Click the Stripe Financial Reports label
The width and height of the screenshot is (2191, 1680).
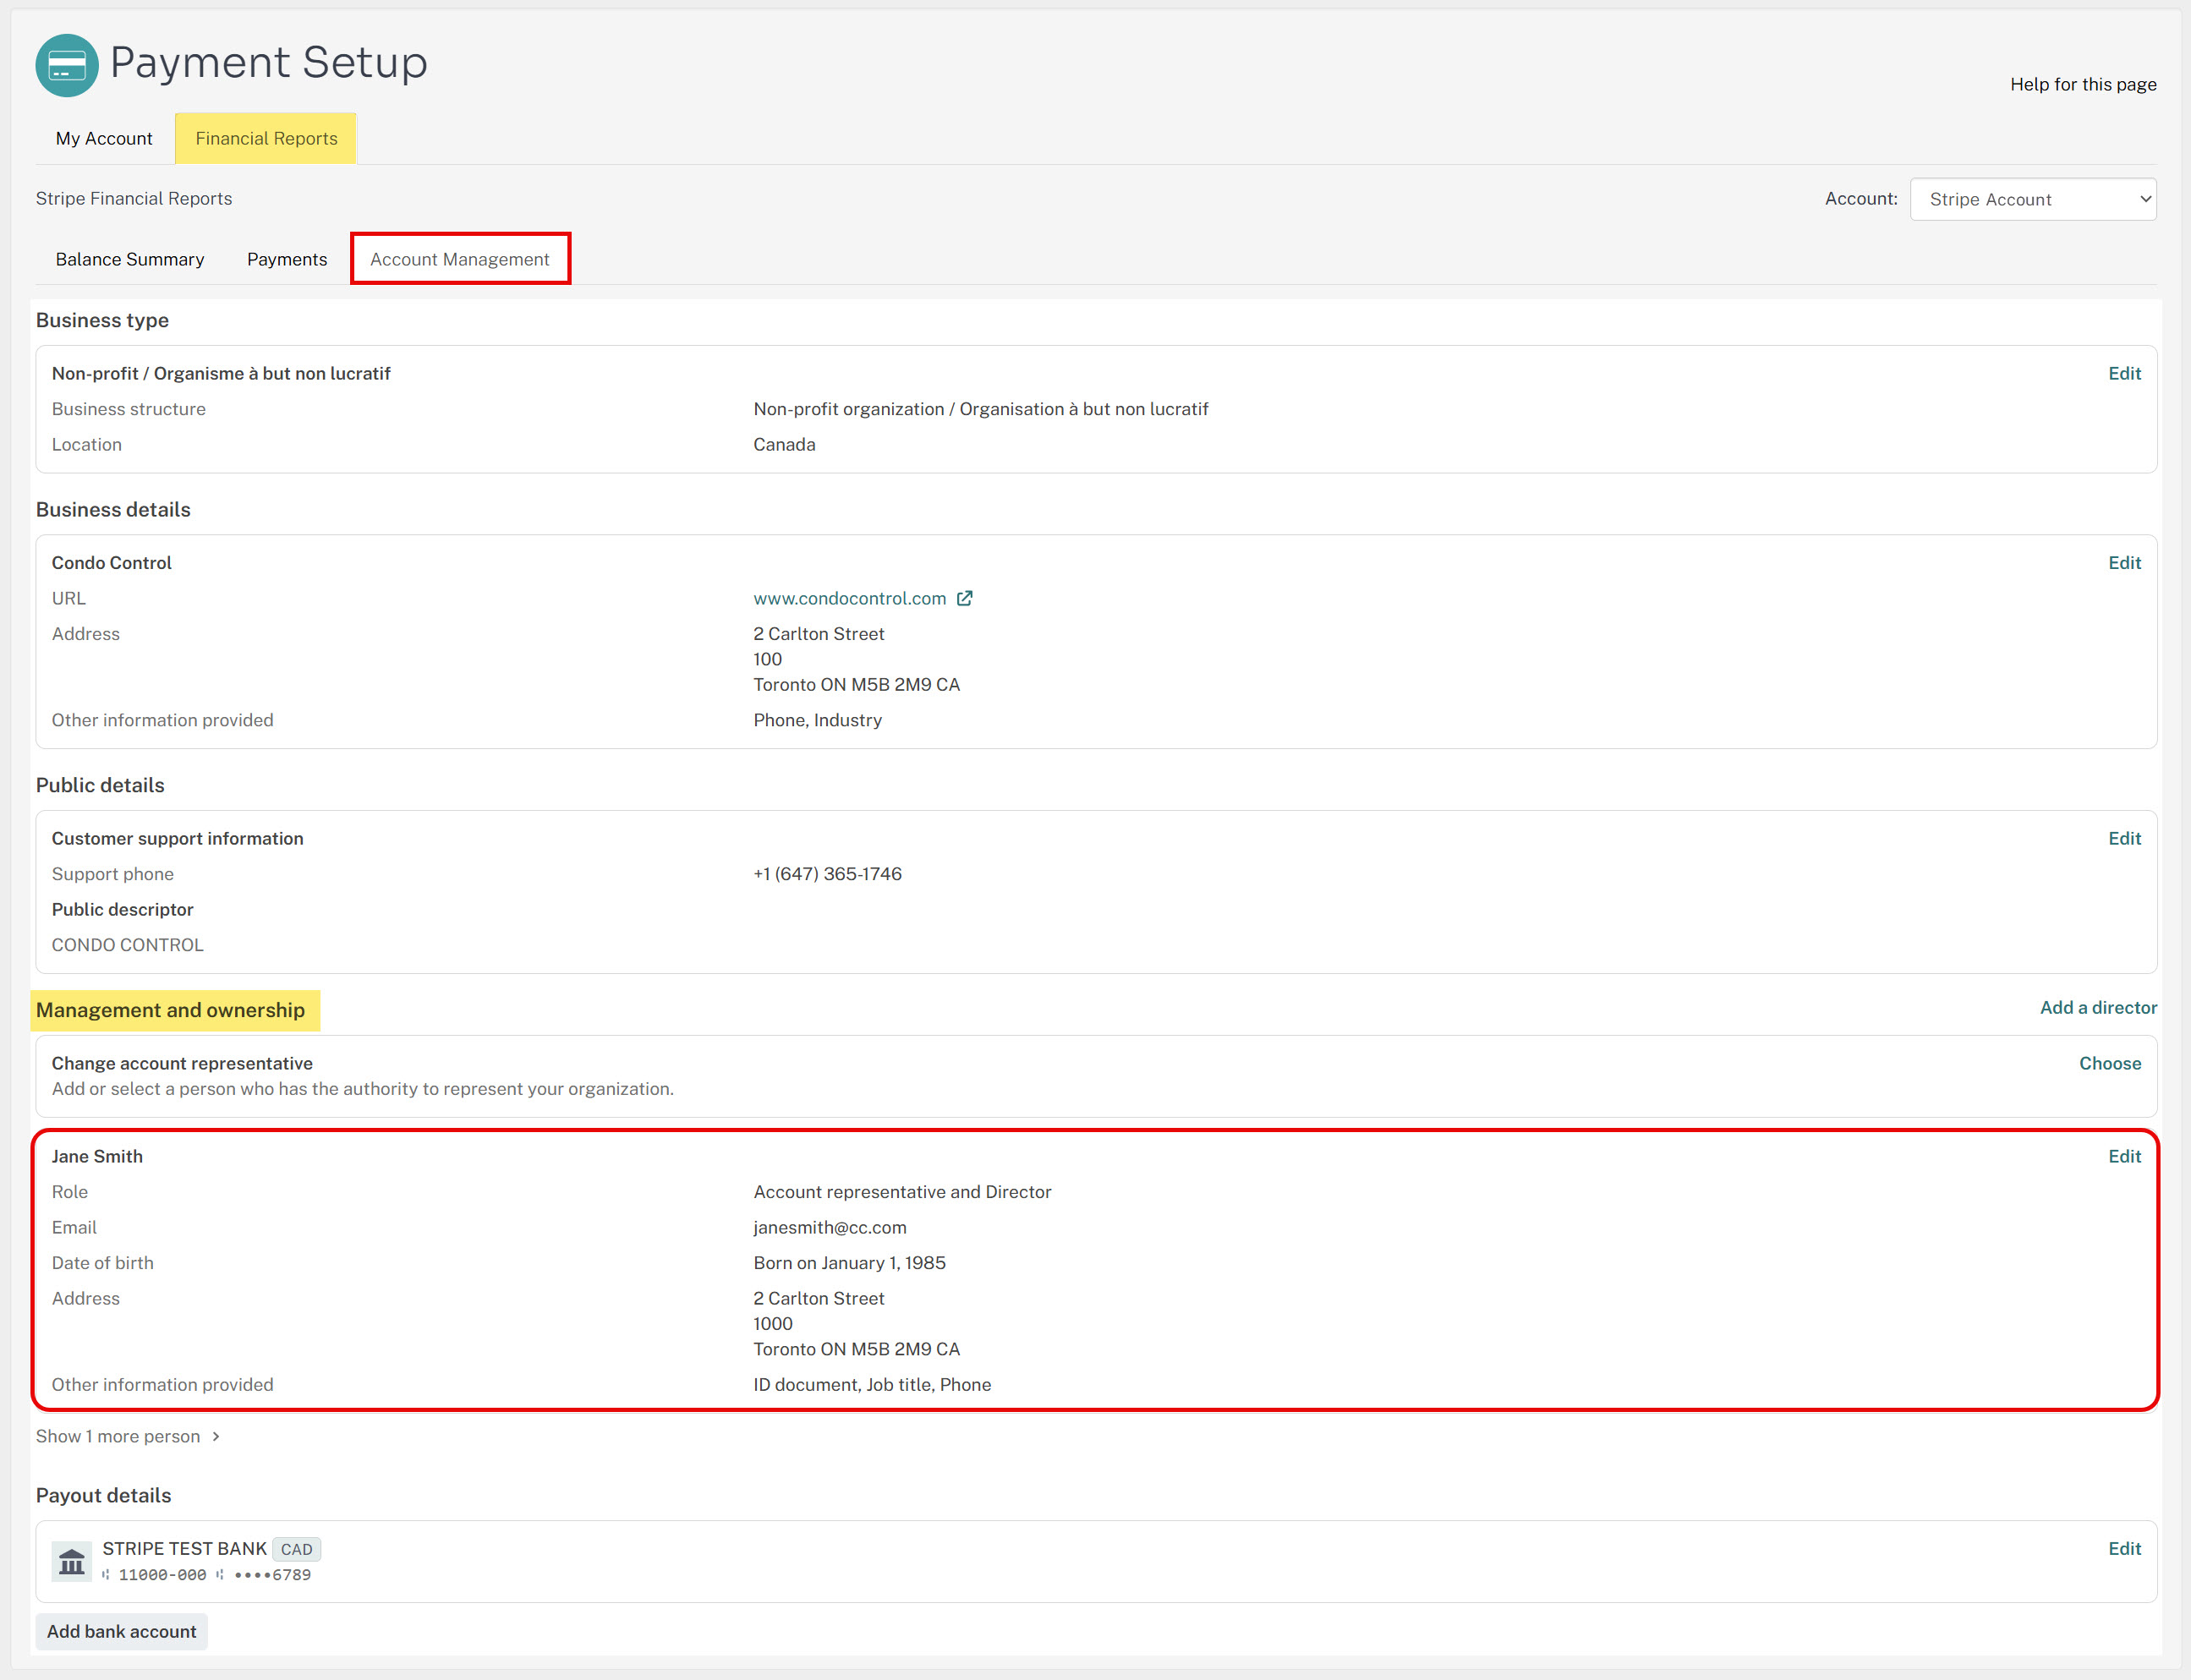coord(134,198)
